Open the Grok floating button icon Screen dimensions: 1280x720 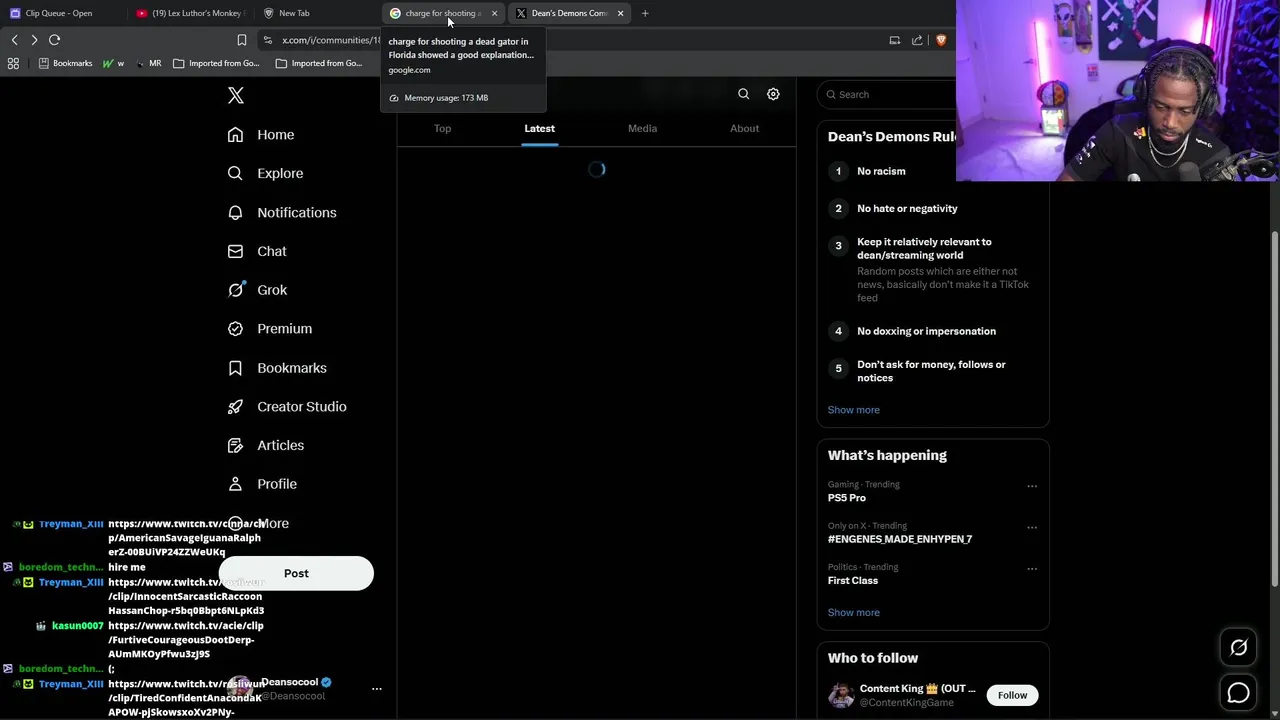(x=1238, y=648)
